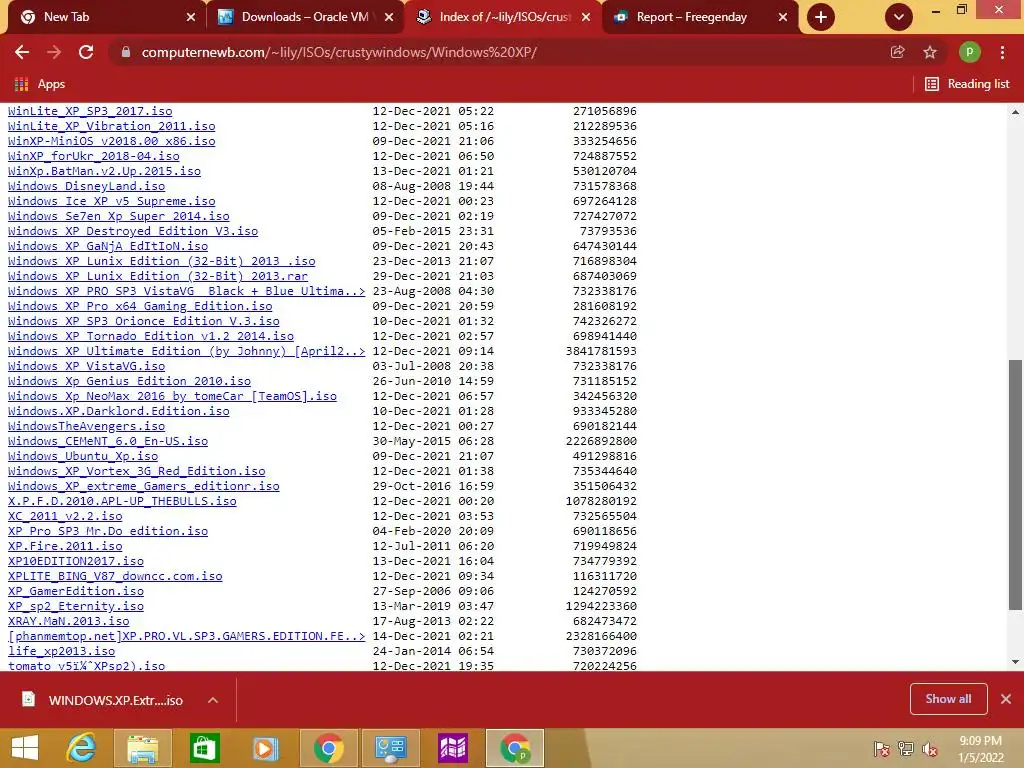Screen dimensions: 1024x768
Task: Open Windows_XP_VistaVG.iso link
Action: pyautogui.click(x=86, y=366)
